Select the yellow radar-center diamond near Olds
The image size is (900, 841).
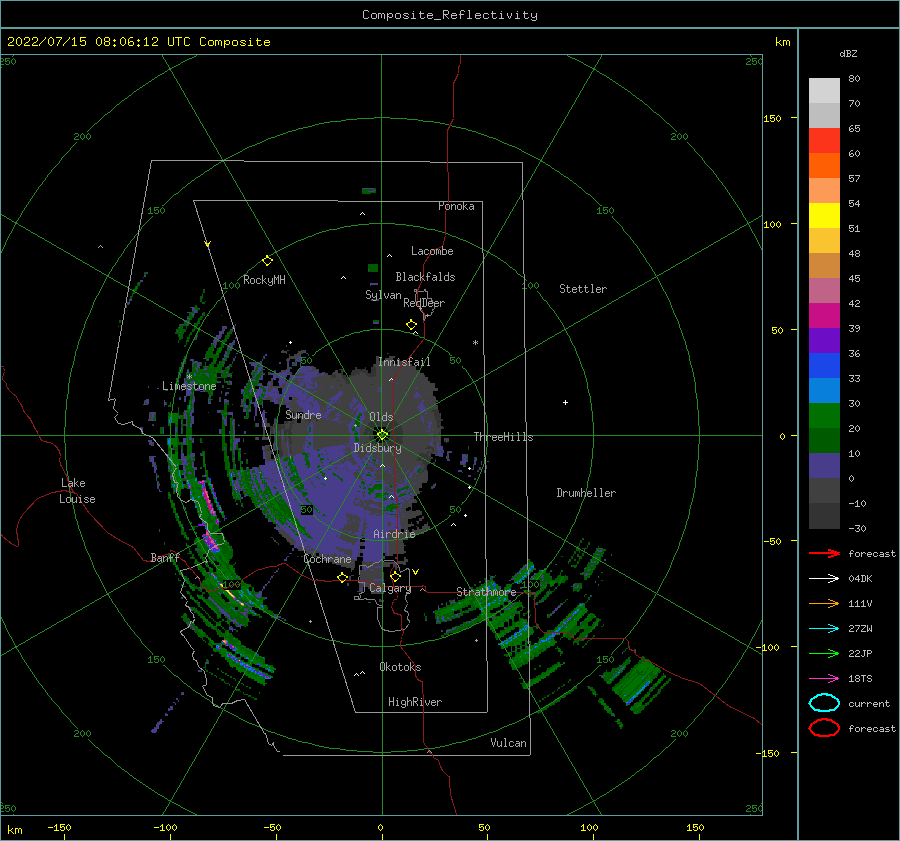coord(382,435)
